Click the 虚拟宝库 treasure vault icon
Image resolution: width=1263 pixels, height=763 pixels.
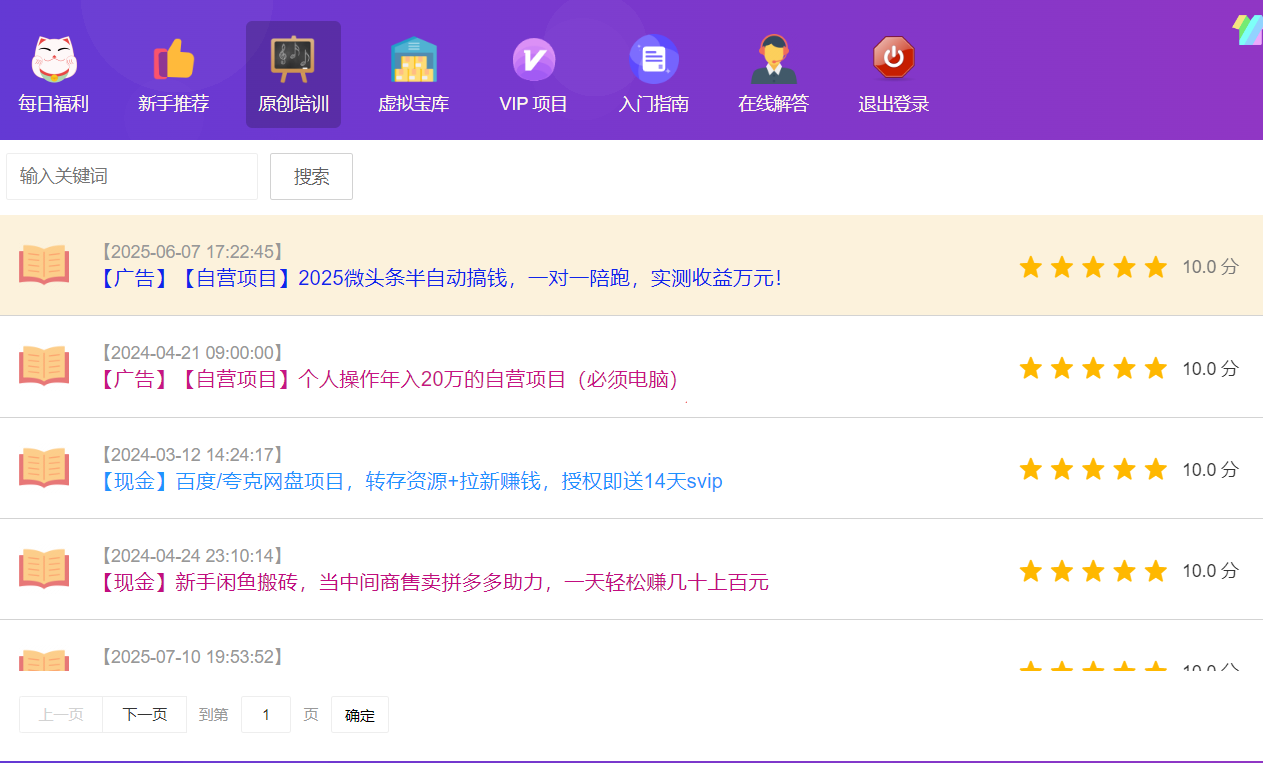(x=413, y=58)
